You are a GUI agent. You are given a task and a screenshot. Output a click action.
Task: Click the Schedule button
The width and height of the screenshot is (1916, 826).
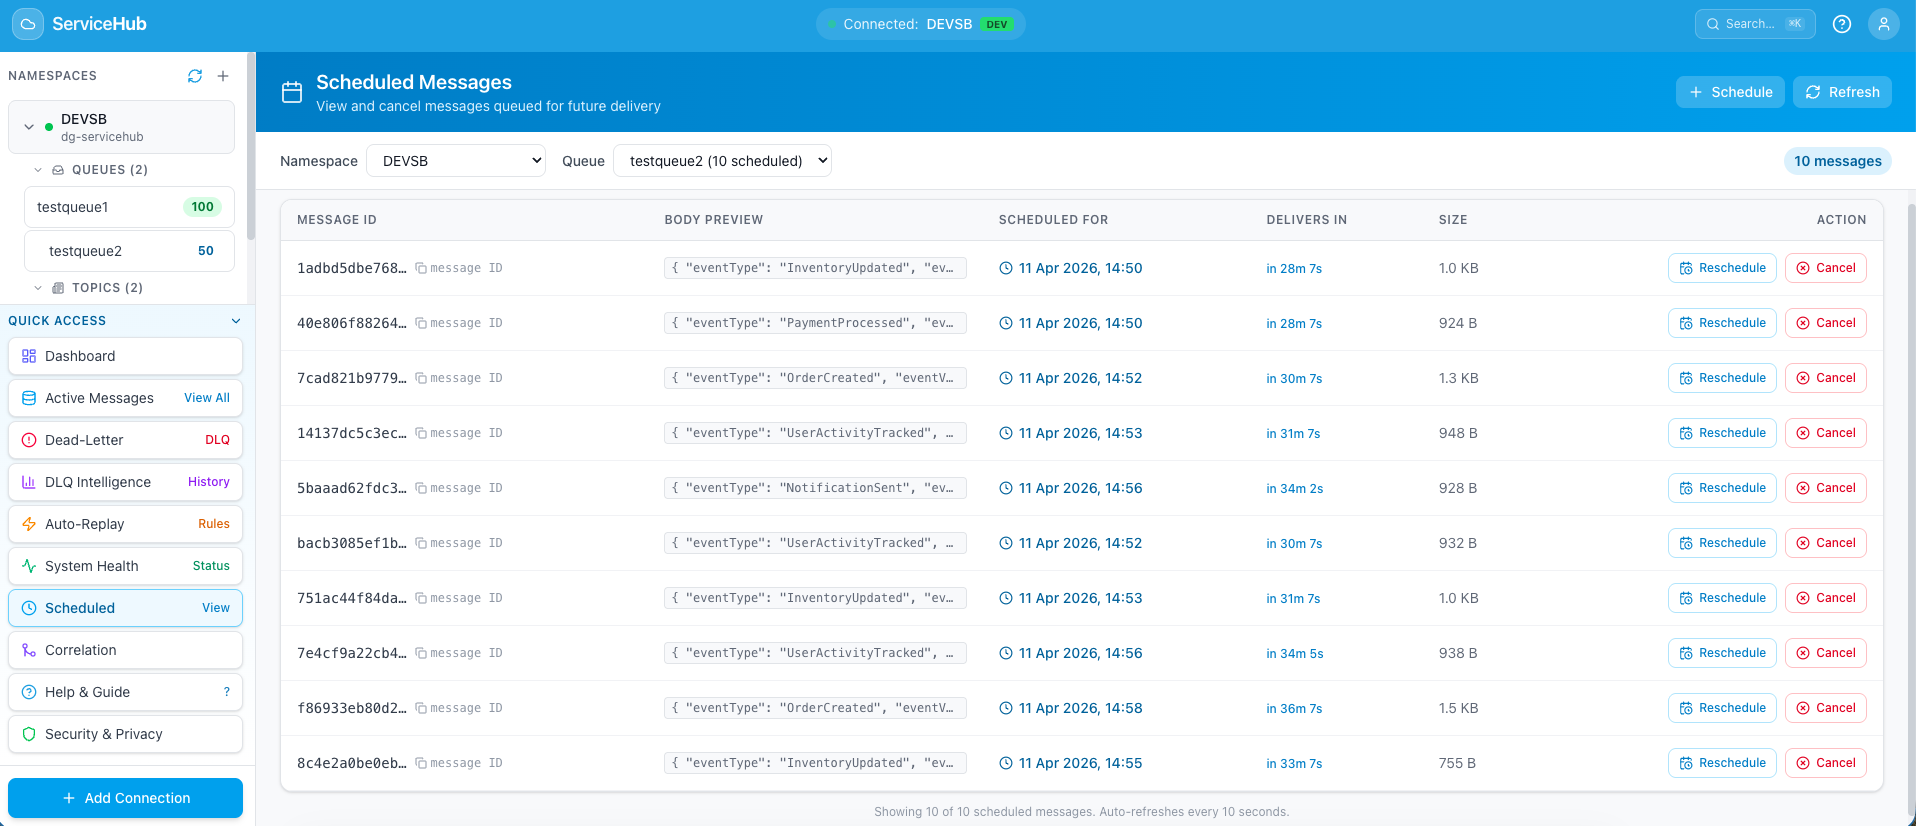(1730, 92)
